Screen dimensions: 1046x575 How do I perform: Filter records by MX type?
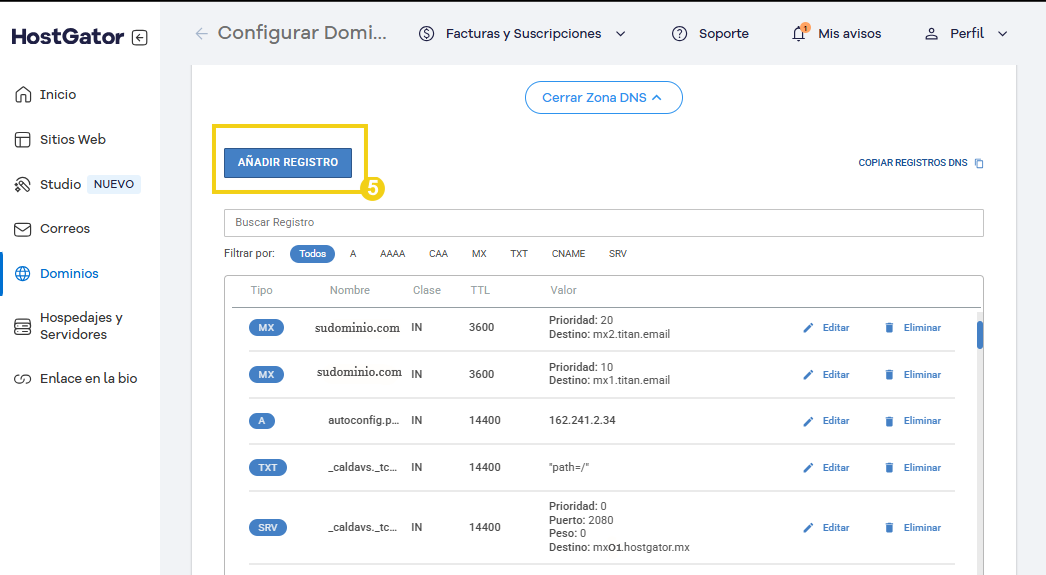(x=479, y=253)
